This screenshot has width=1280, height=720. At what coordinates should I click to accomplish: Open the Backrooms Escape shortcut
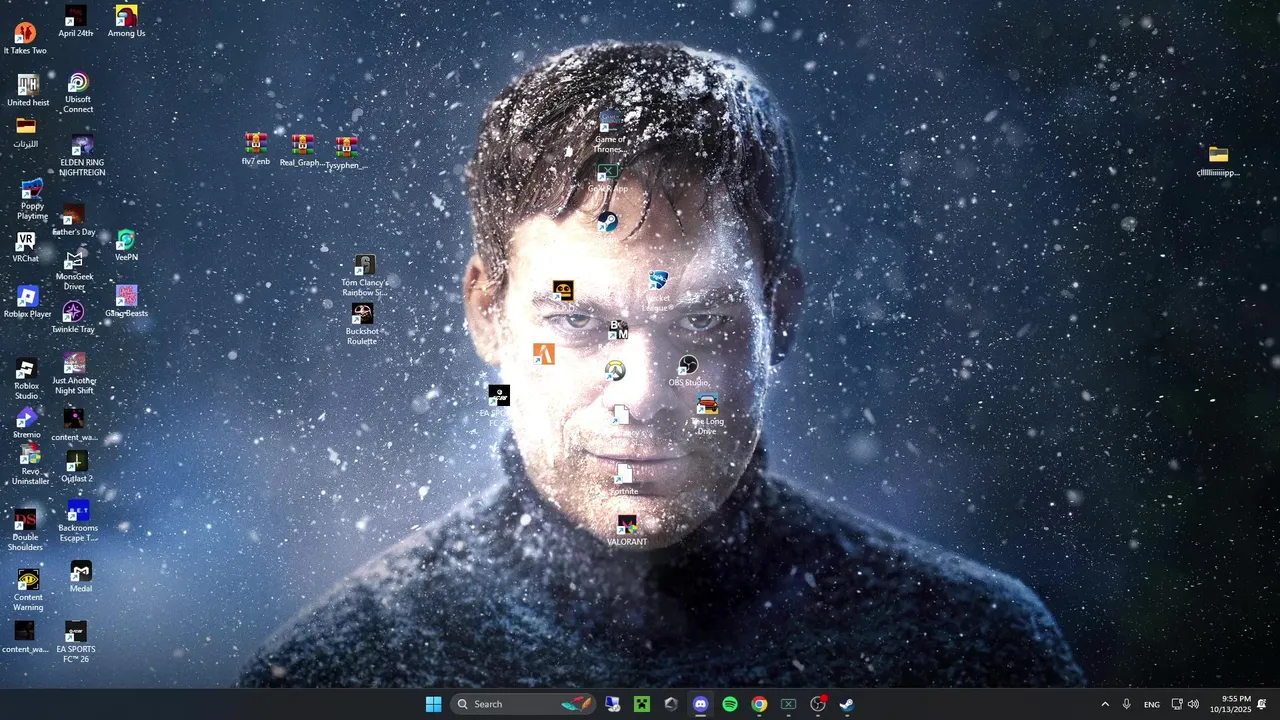(78, 521)
